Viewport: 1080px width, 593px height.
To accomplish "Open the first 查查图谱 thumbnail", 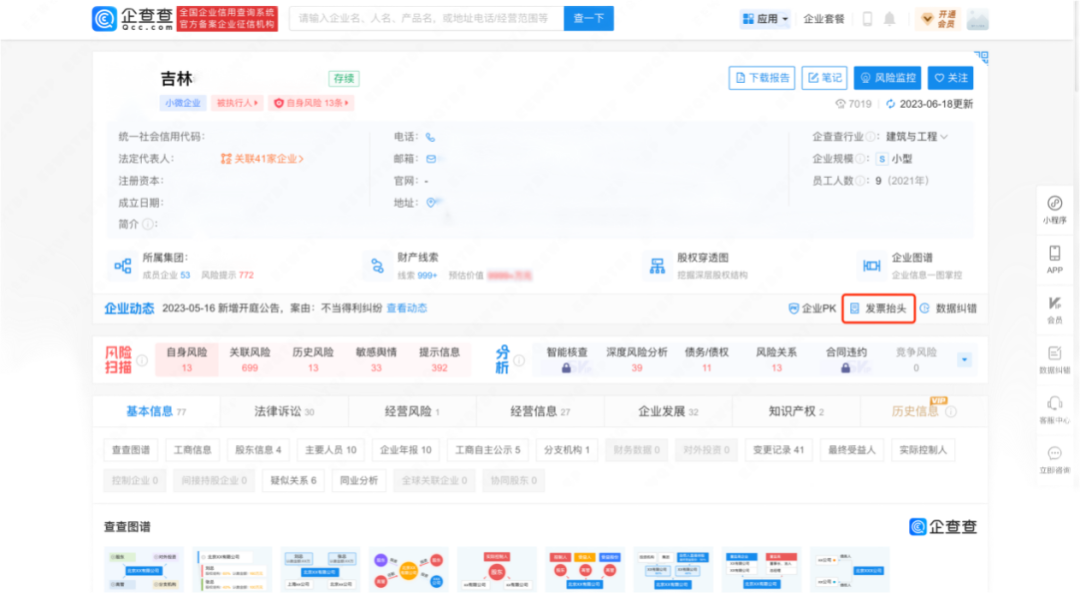I will tap(144, 570).
